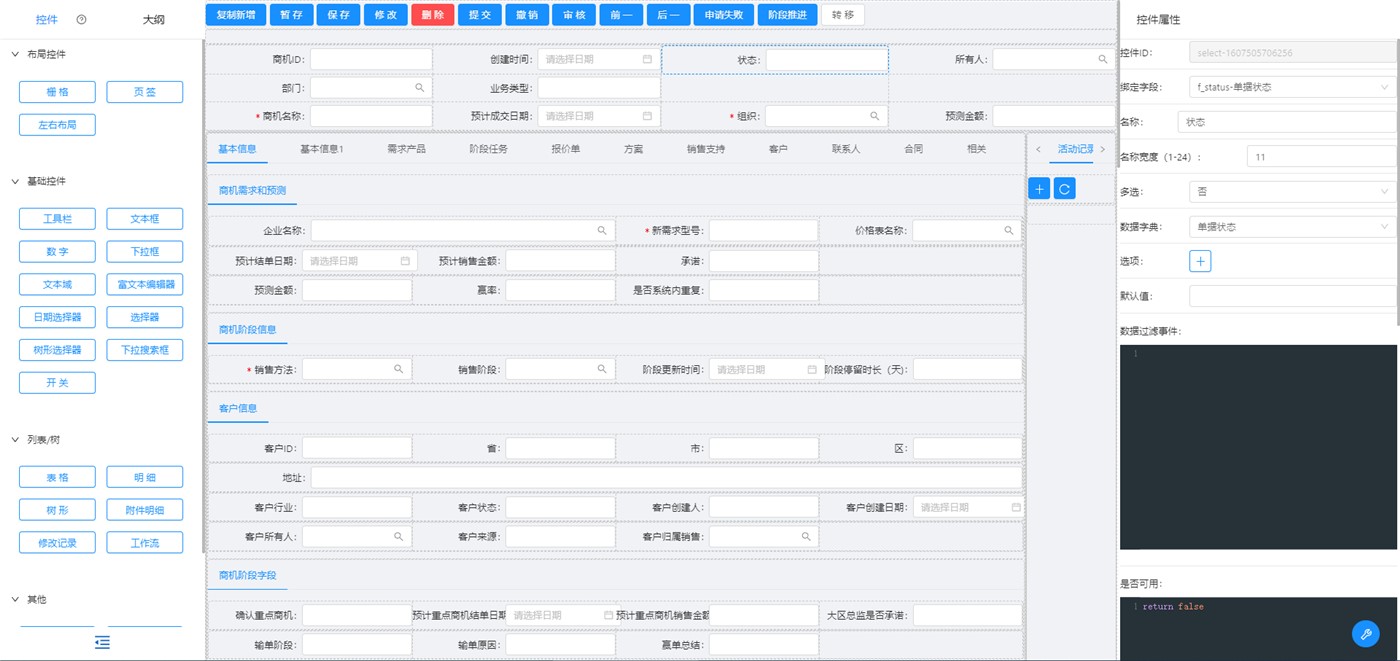This screenshot has width=1400, height=661.
Task: Click the search icon in 企业名称 field
Action: [x=602, y=231]
